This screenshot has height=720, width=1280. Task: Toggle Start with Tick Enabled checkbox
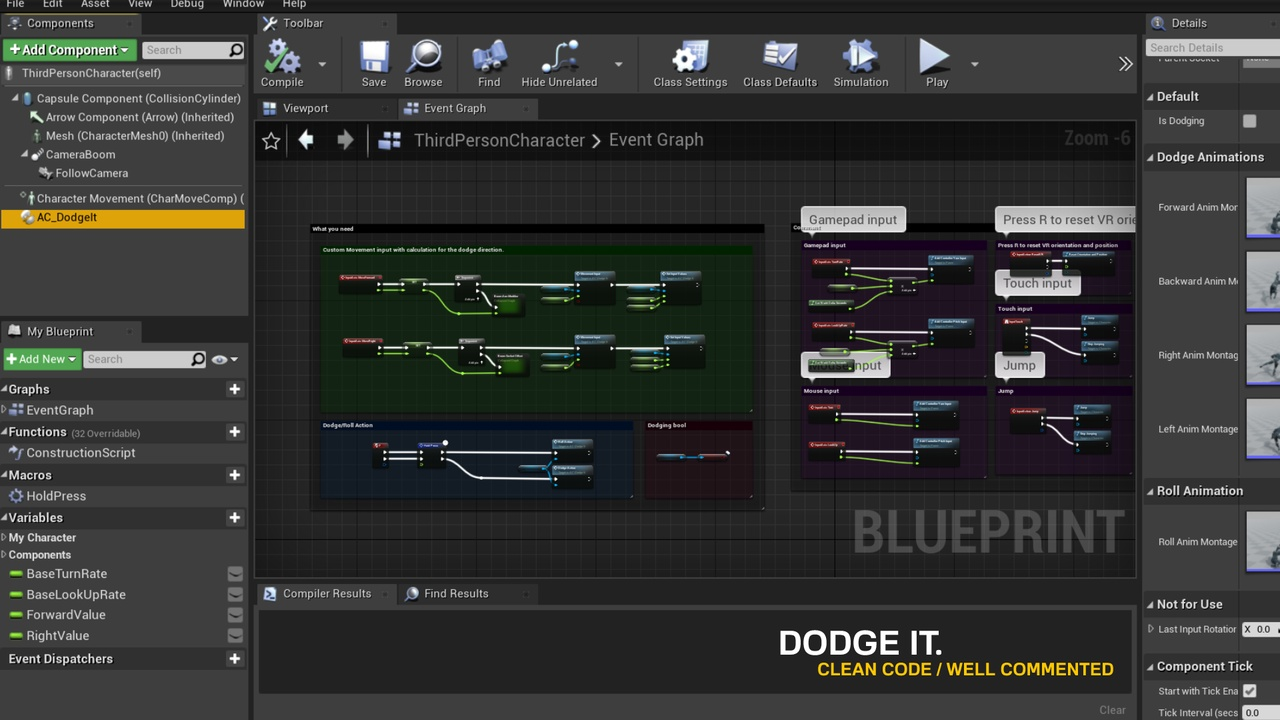pos(1249,691)
